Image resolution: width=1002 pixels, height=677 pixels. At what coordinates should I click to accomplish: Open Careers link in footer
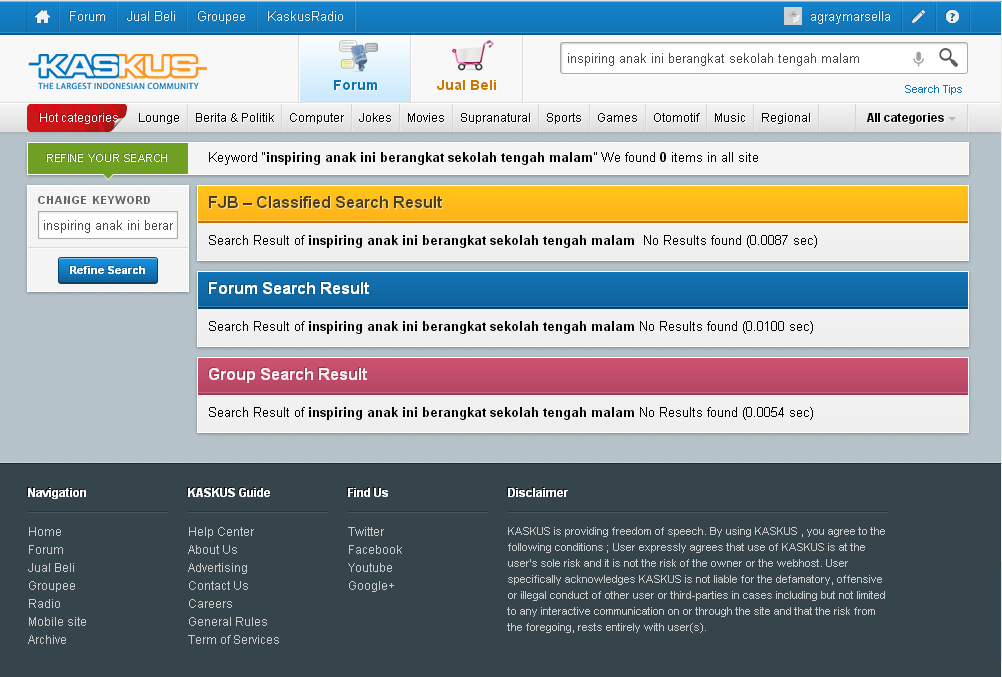click(x=210, y=603)
